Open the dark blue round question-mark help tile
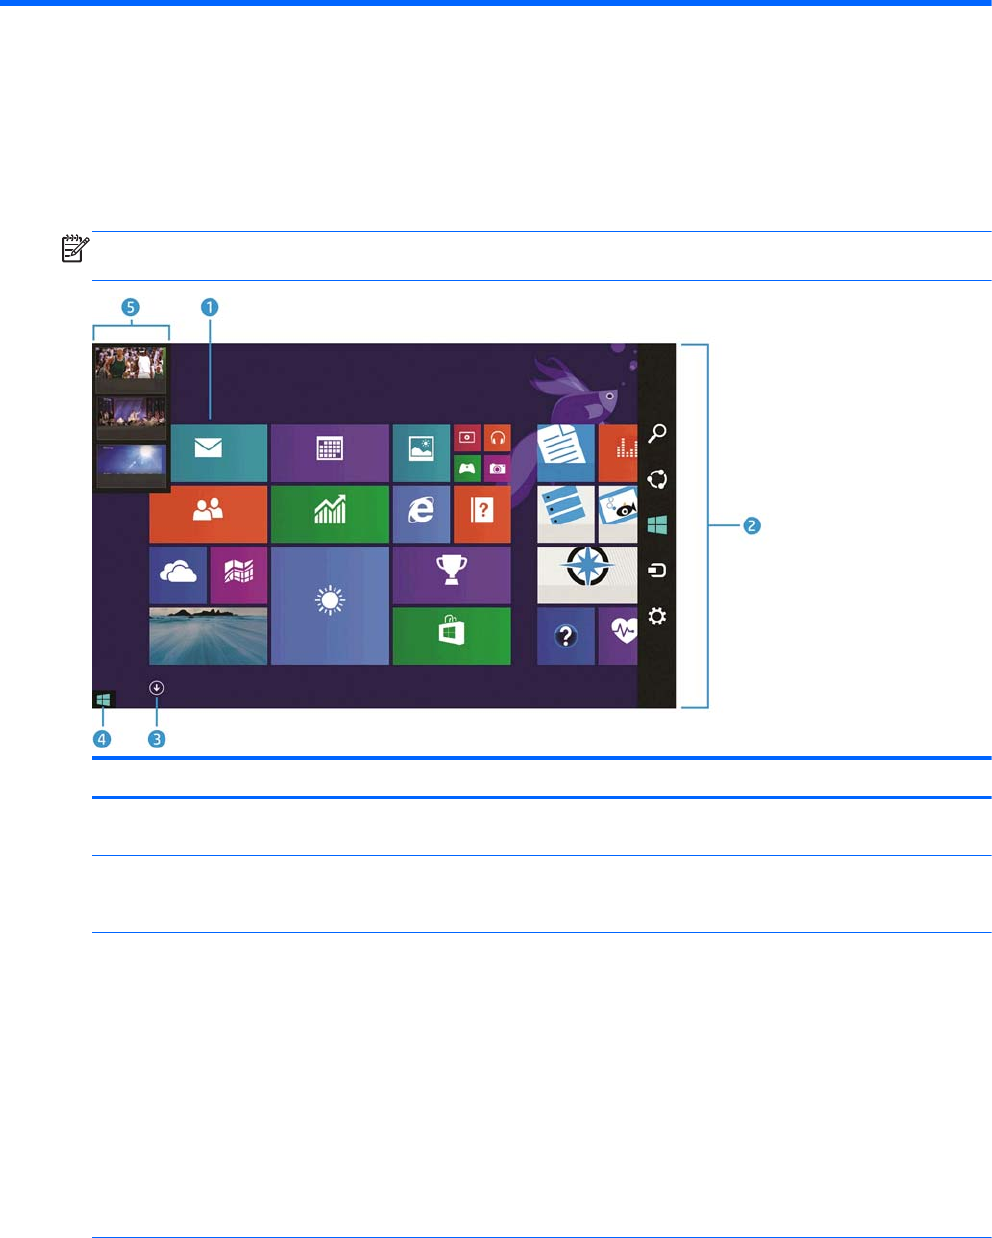This screenshot has height=1238, width=992. (x=566, y=636)
